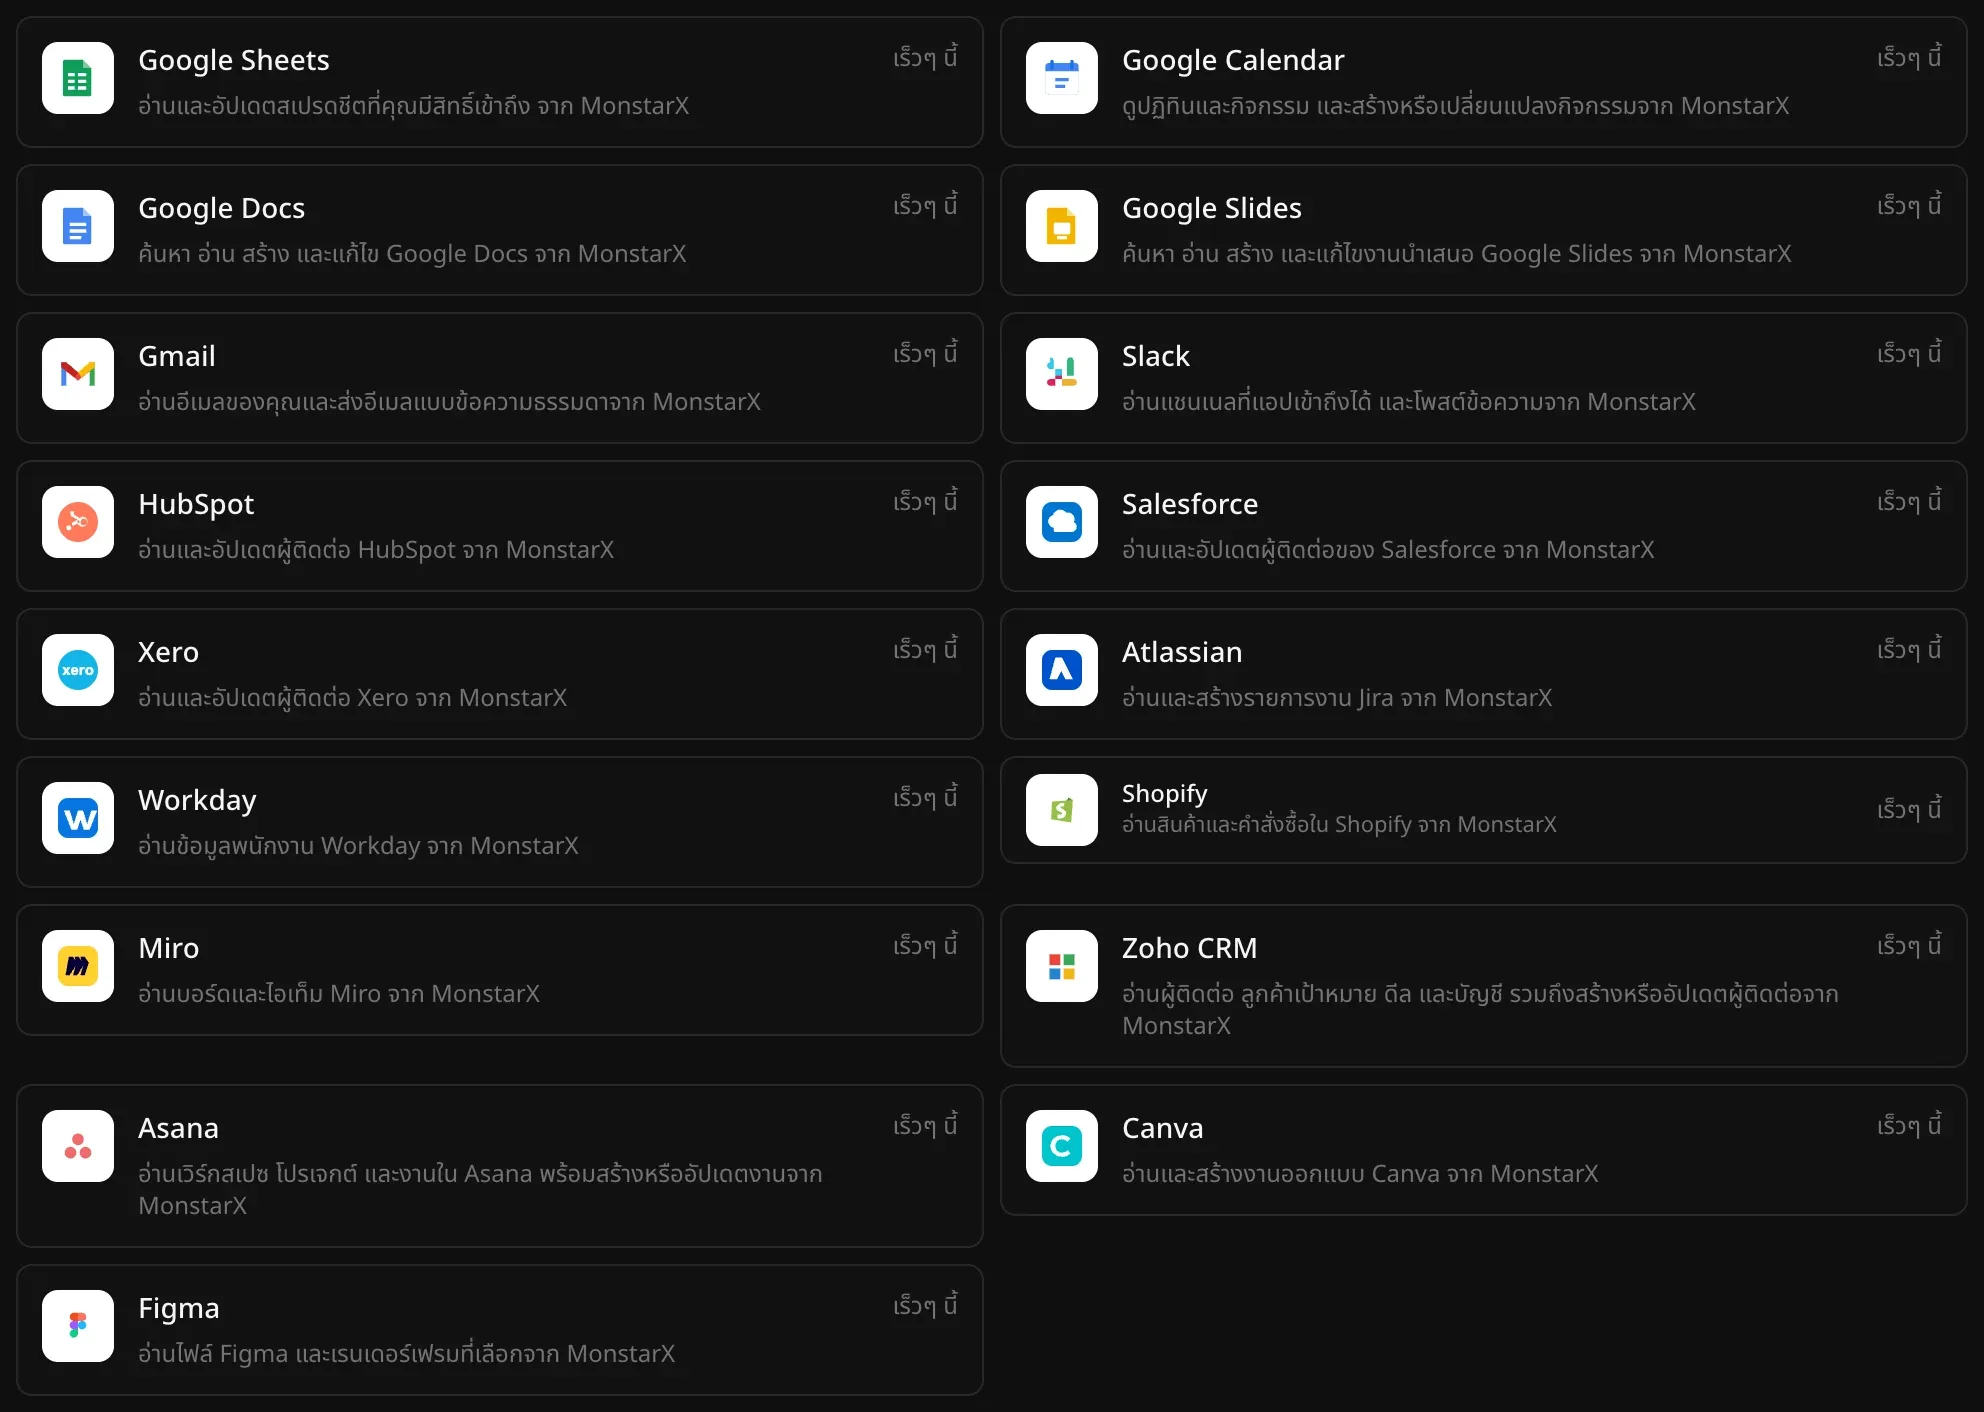The image size is (1984, 1412).
Task: Click the Slack logo icon
Action: pyautogui.click(x=1062, y=374)
